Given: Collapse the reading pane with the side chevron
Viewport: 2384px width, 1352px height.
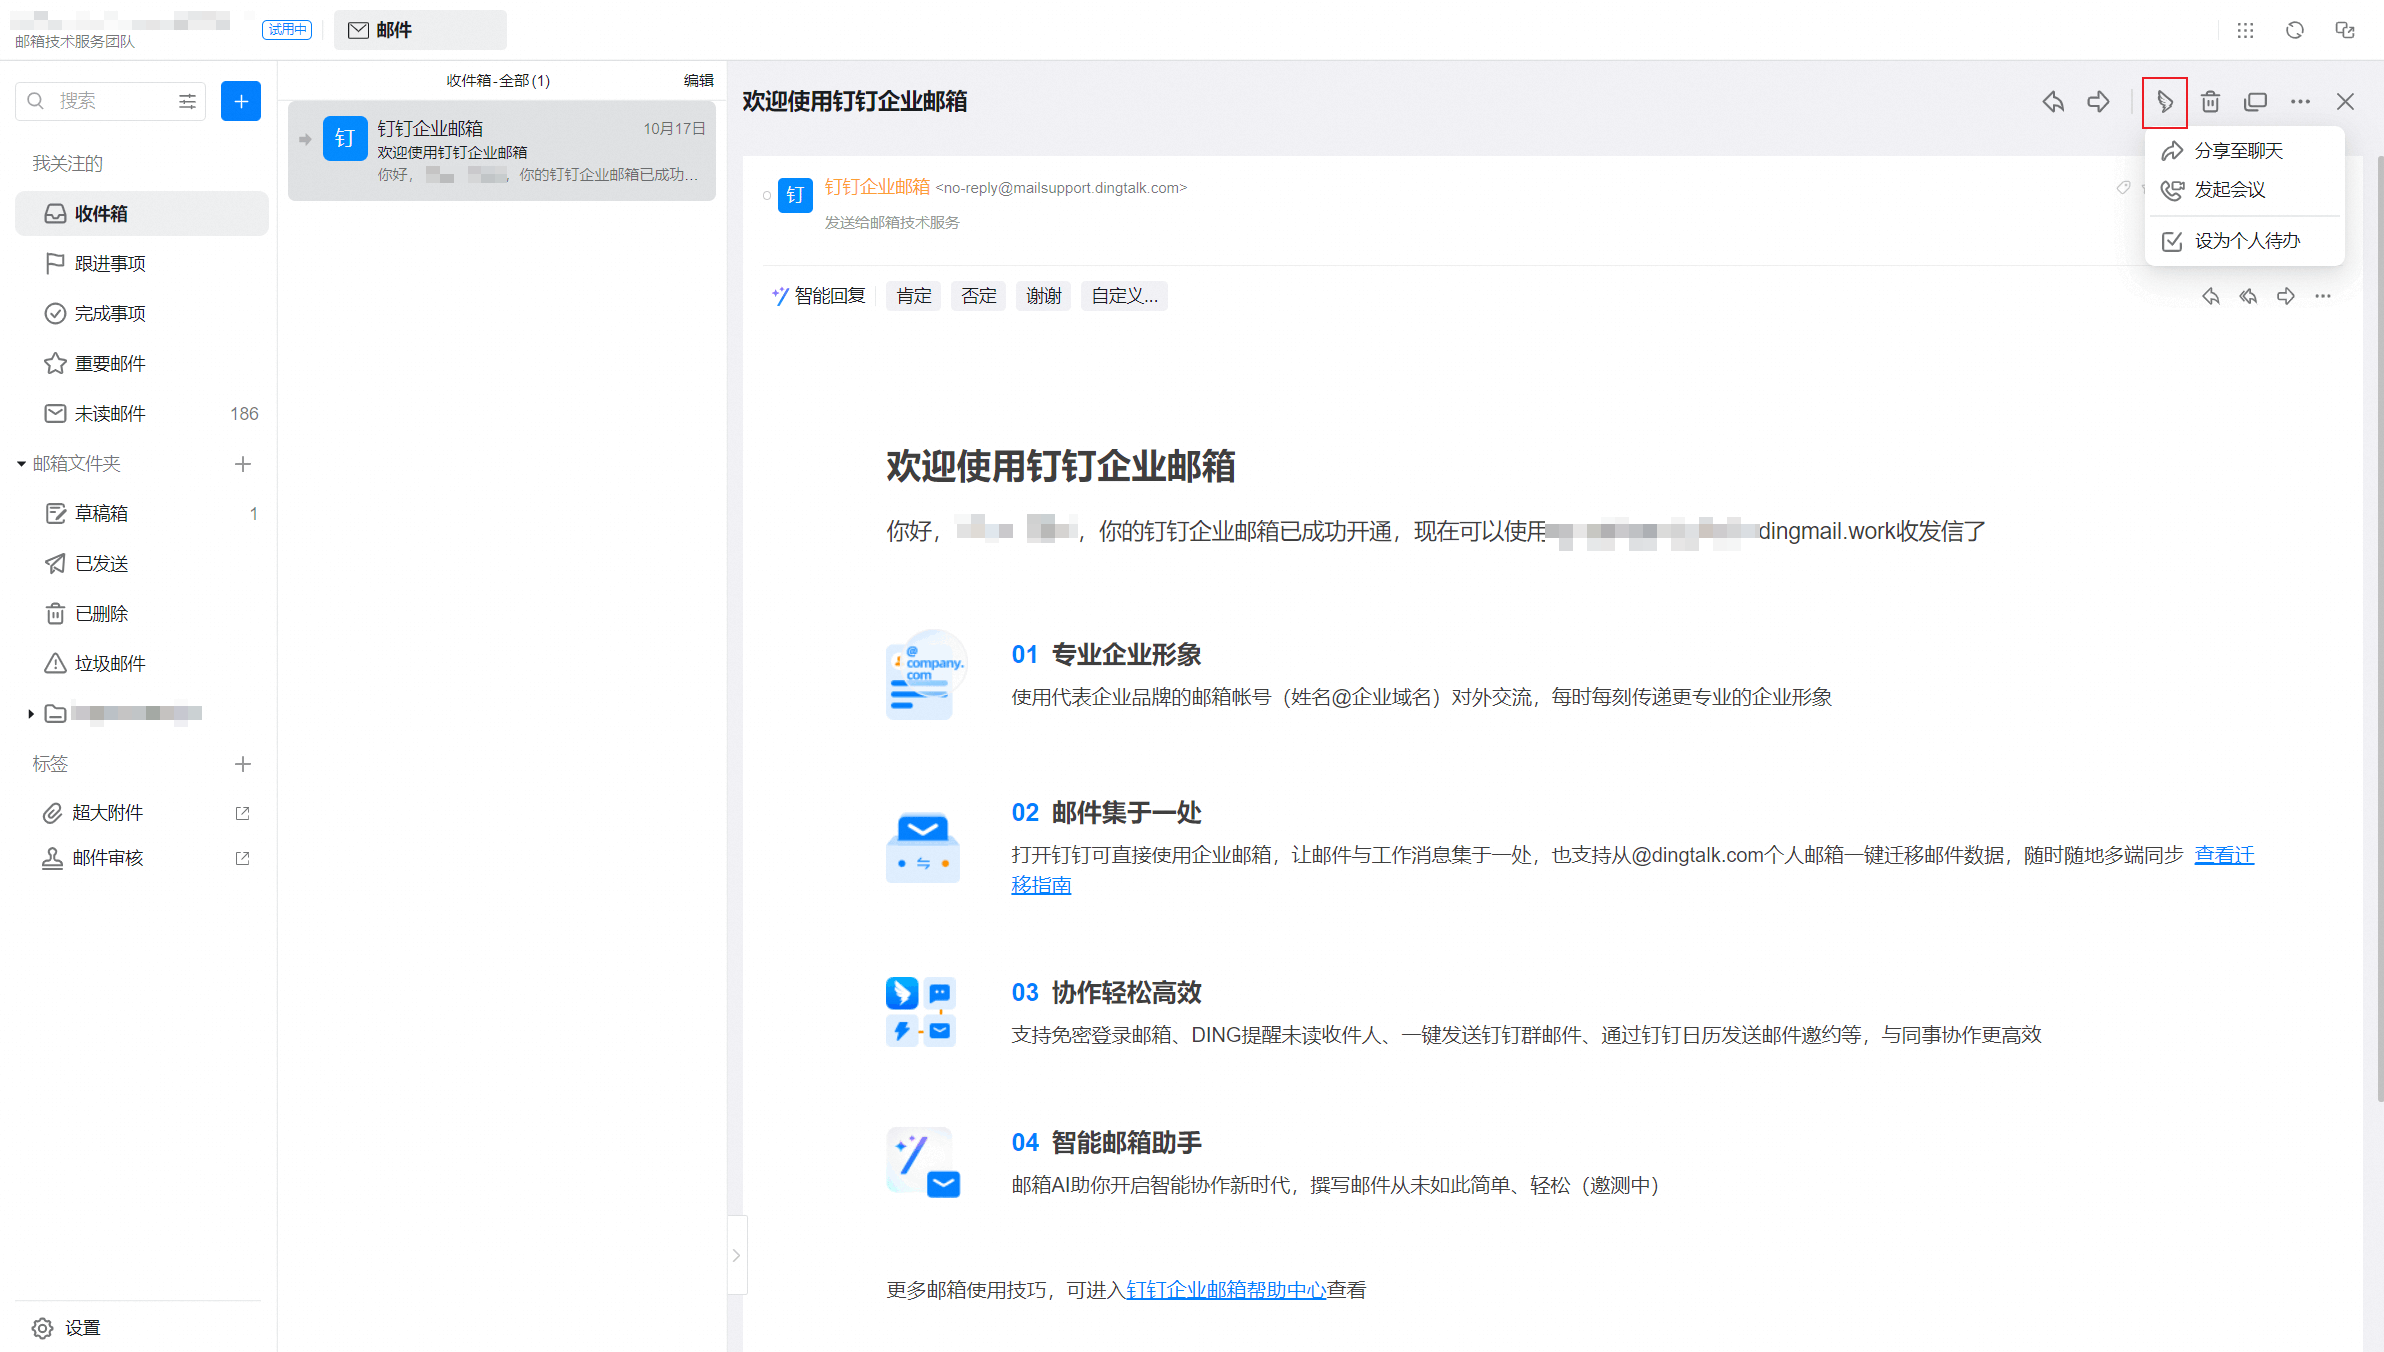Looking at the screenshot, I should point(737,1254).
